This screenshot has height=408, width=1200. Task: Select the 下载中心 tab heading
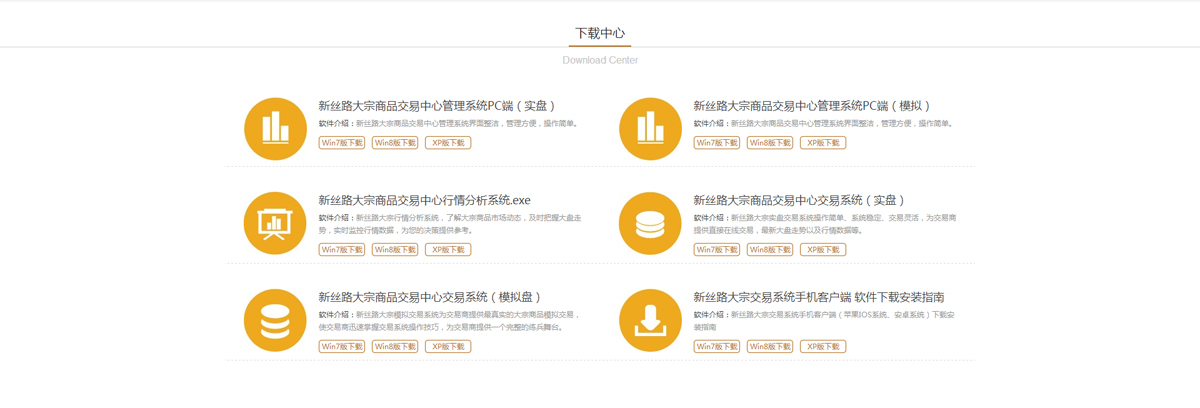tap(600, 33)
